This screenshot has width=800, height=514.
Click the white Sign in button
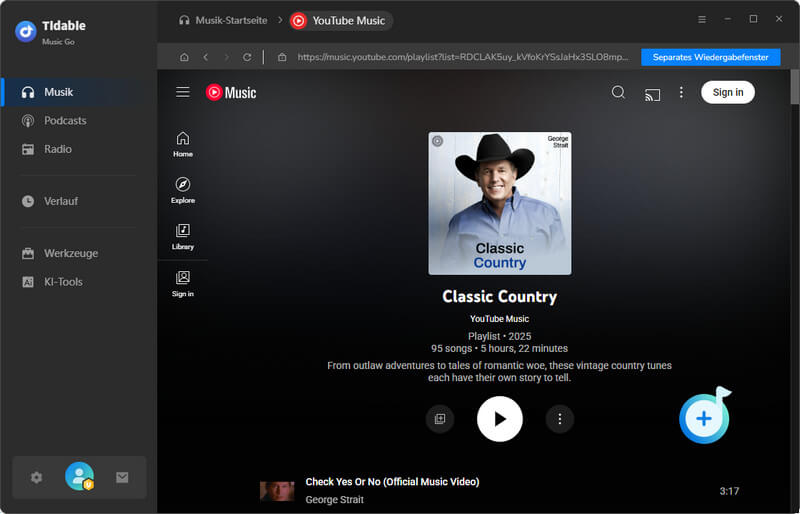click(x=728, y=92)
